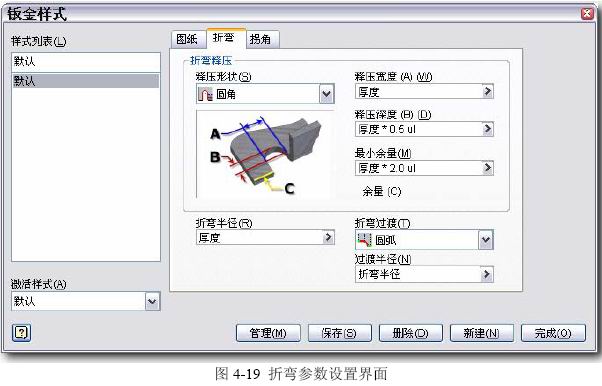Click the 圆角 relief shape icon
The width and height of the screenshot is (602, 386).
coord(205,94)
